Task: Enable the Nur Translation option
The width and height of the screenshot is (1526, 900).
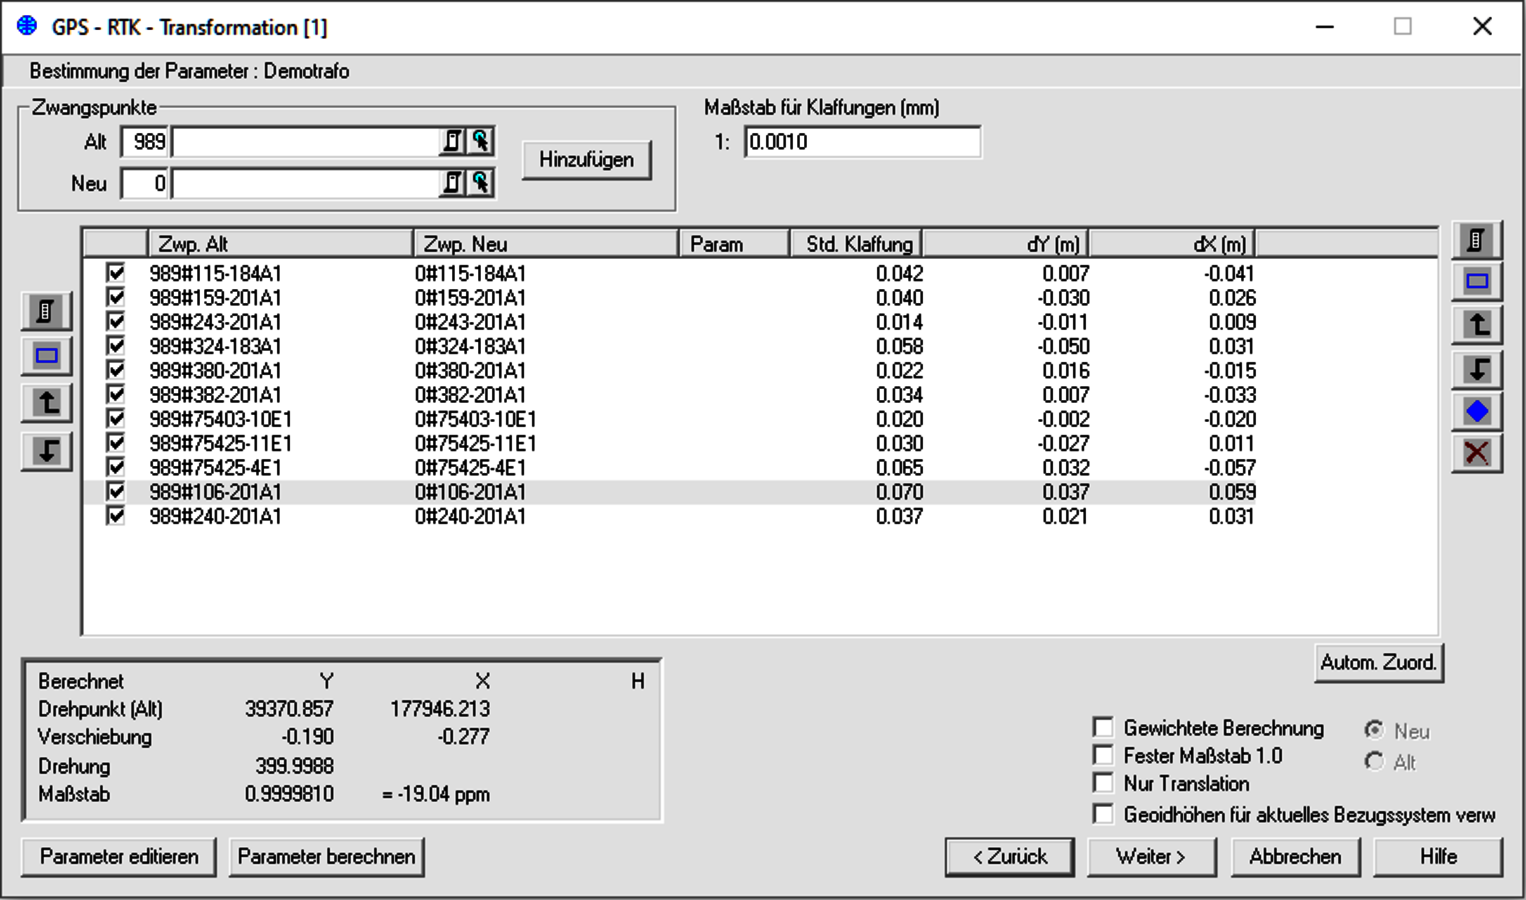Action: click(1103, 783)
